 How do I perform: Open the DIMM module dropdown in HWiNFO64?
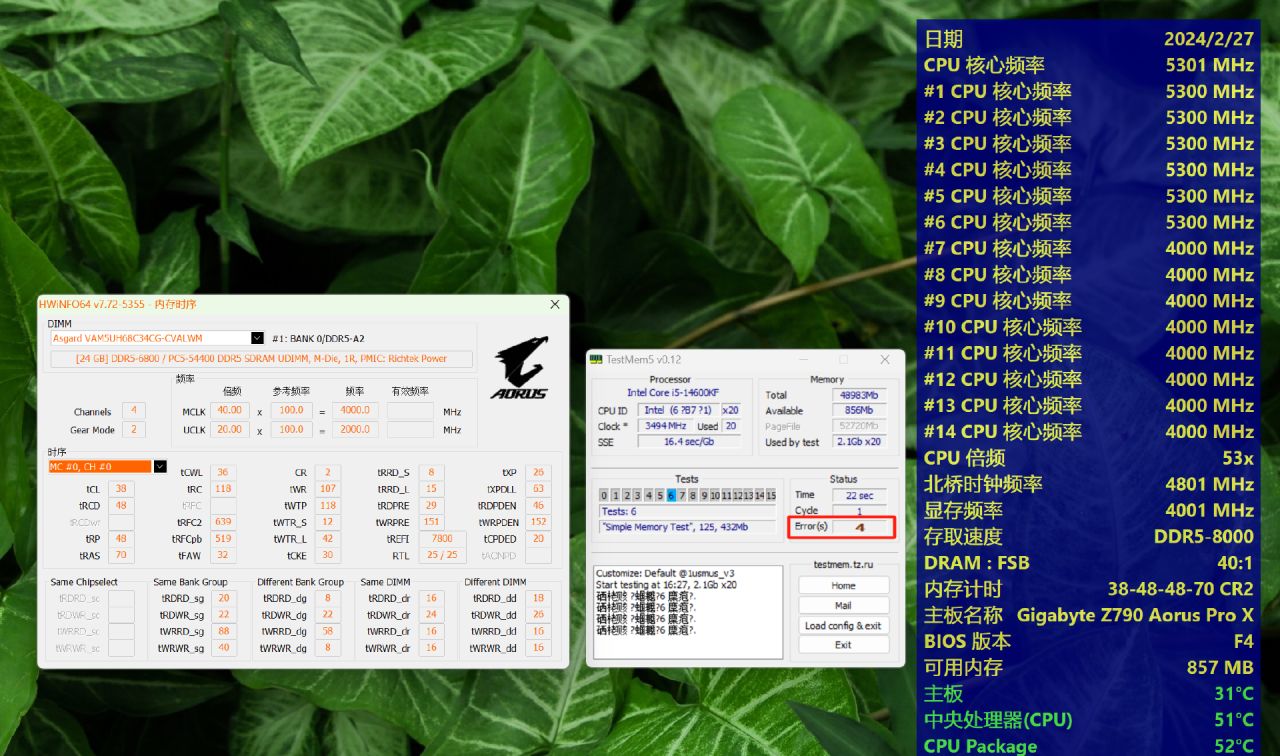tap(257, 338)
